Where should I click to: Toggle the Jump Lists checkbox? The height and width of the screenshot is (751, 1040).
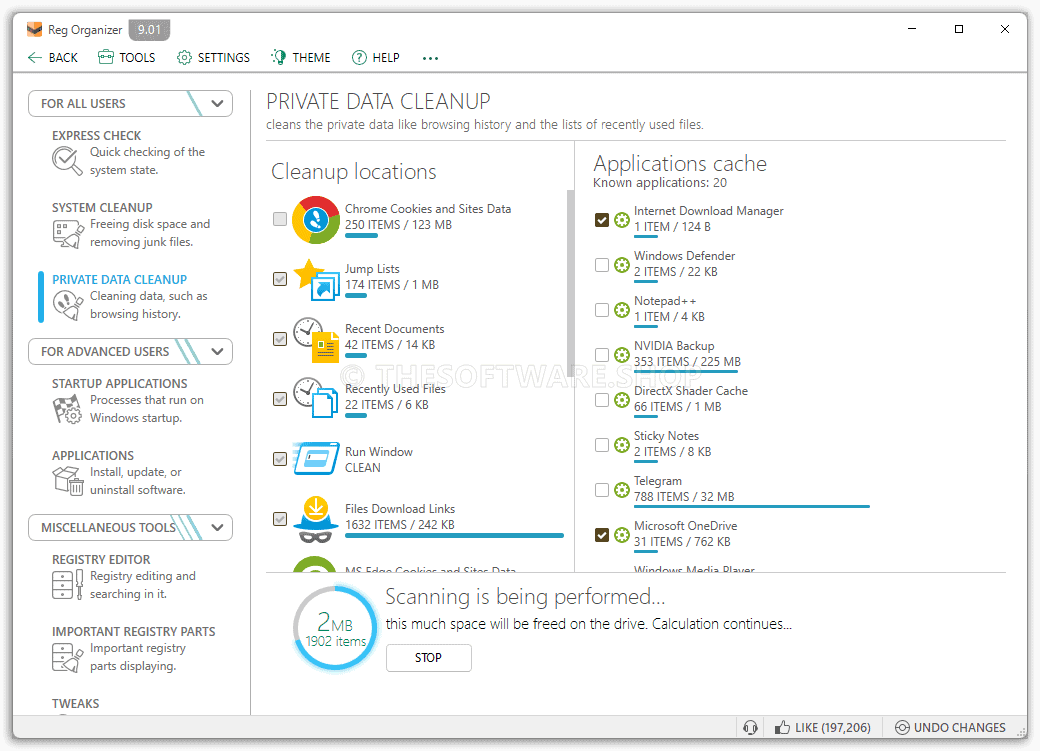click(x=280, y=279)
